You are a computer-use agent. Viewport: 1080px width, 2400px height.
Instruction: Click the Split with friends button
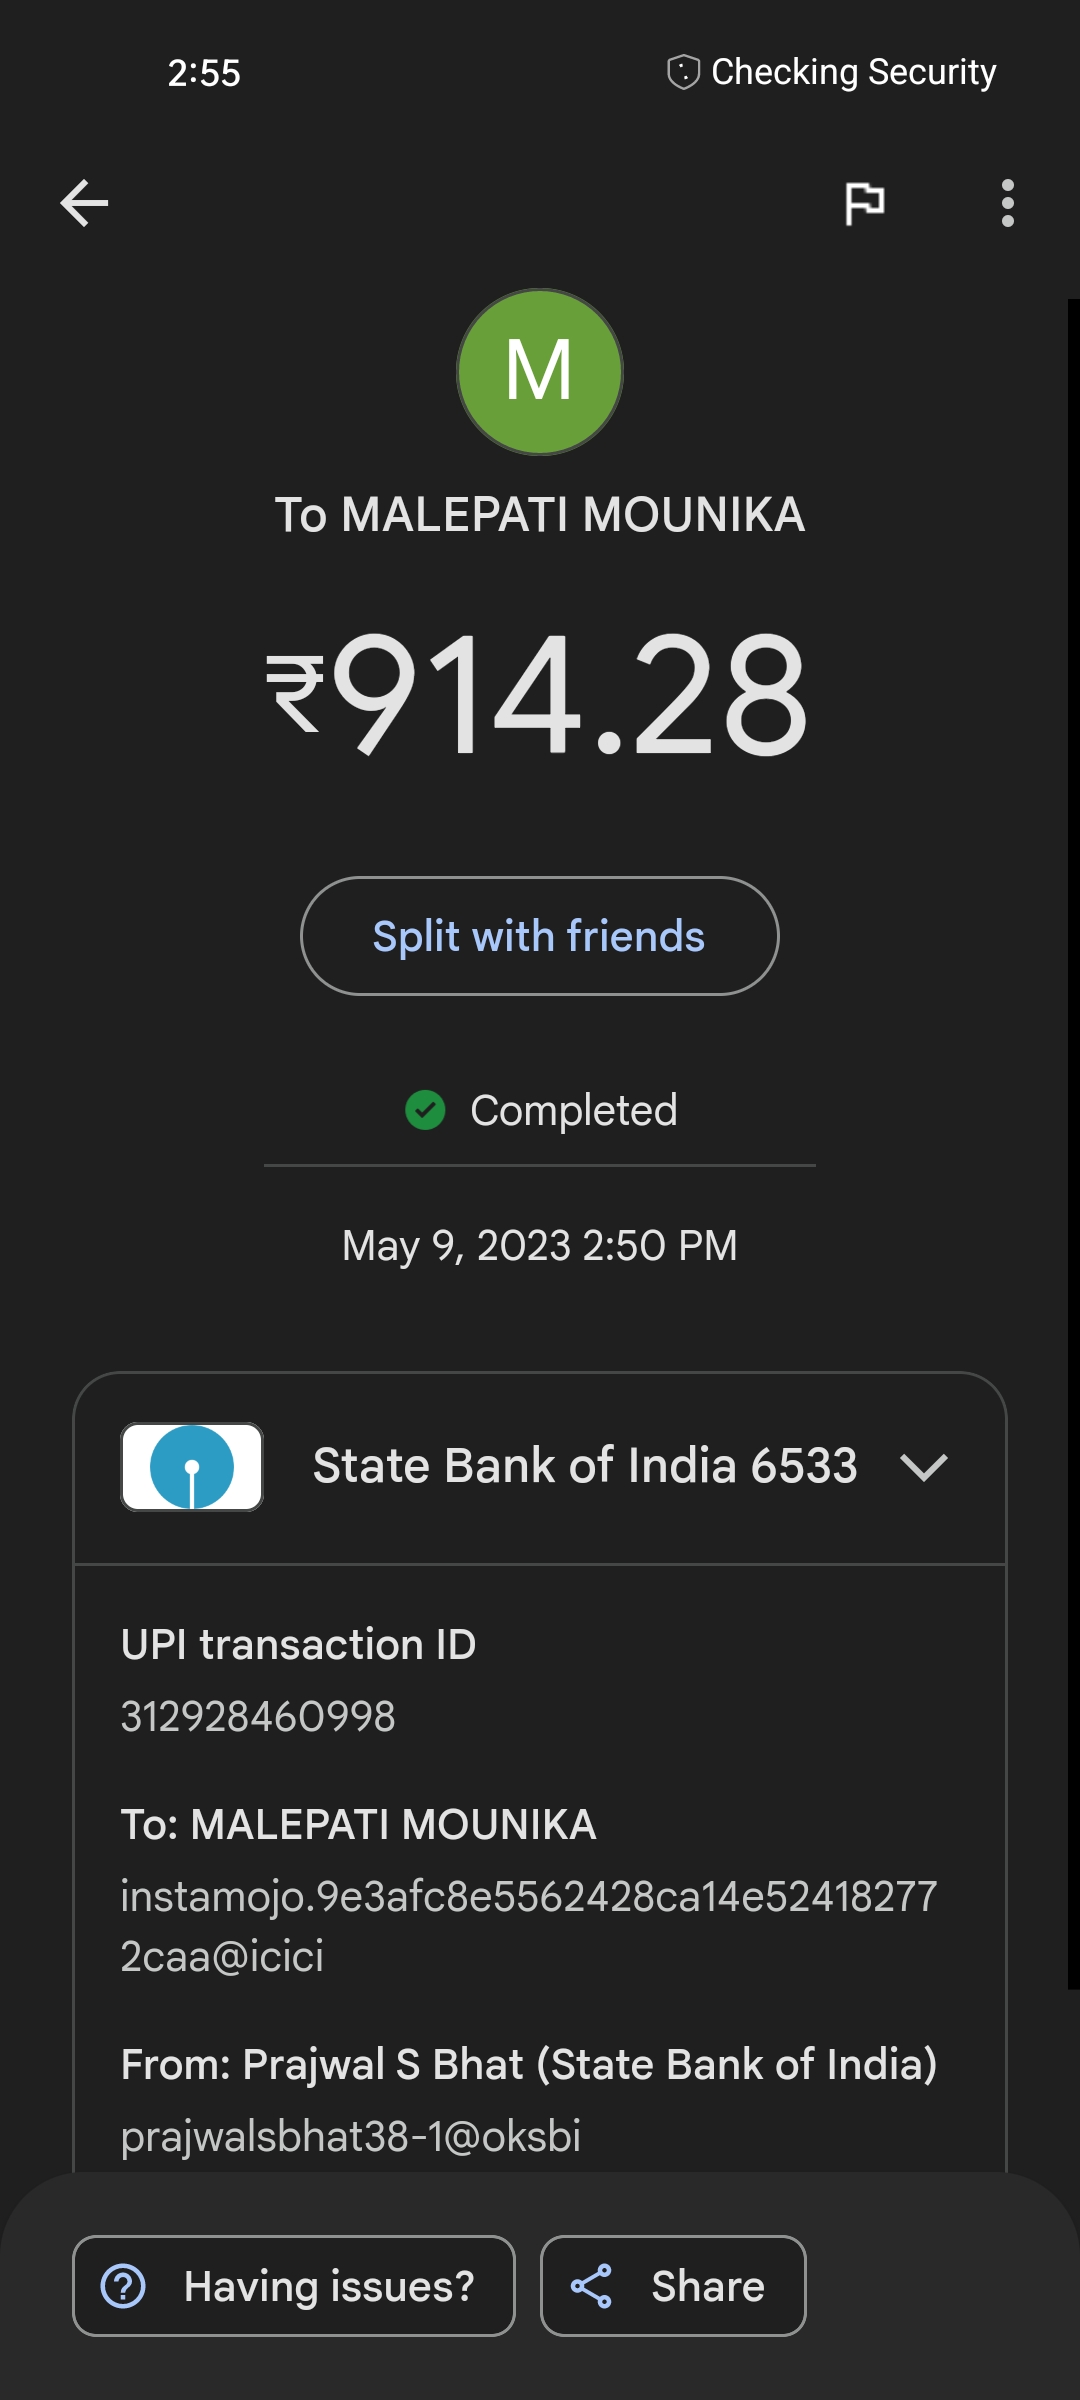click(540, 936)
